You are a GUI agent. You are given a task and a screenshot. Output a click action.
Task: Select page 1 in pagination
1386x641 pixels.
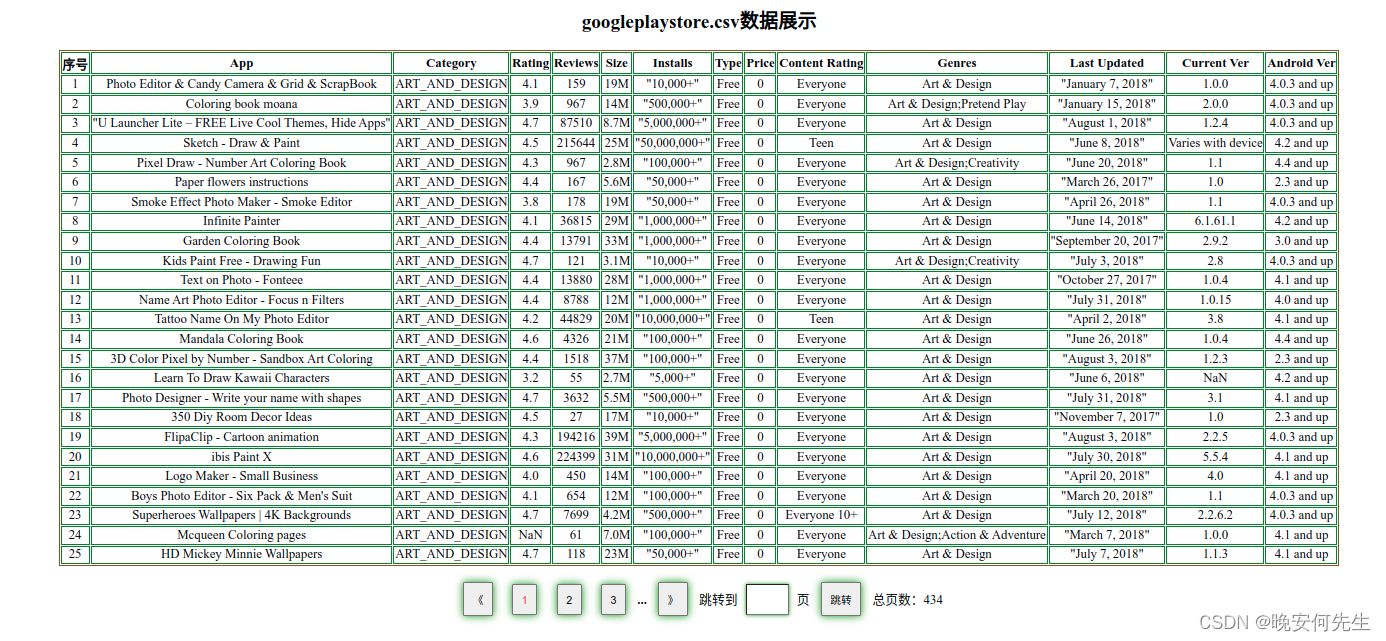coord(524,600)
